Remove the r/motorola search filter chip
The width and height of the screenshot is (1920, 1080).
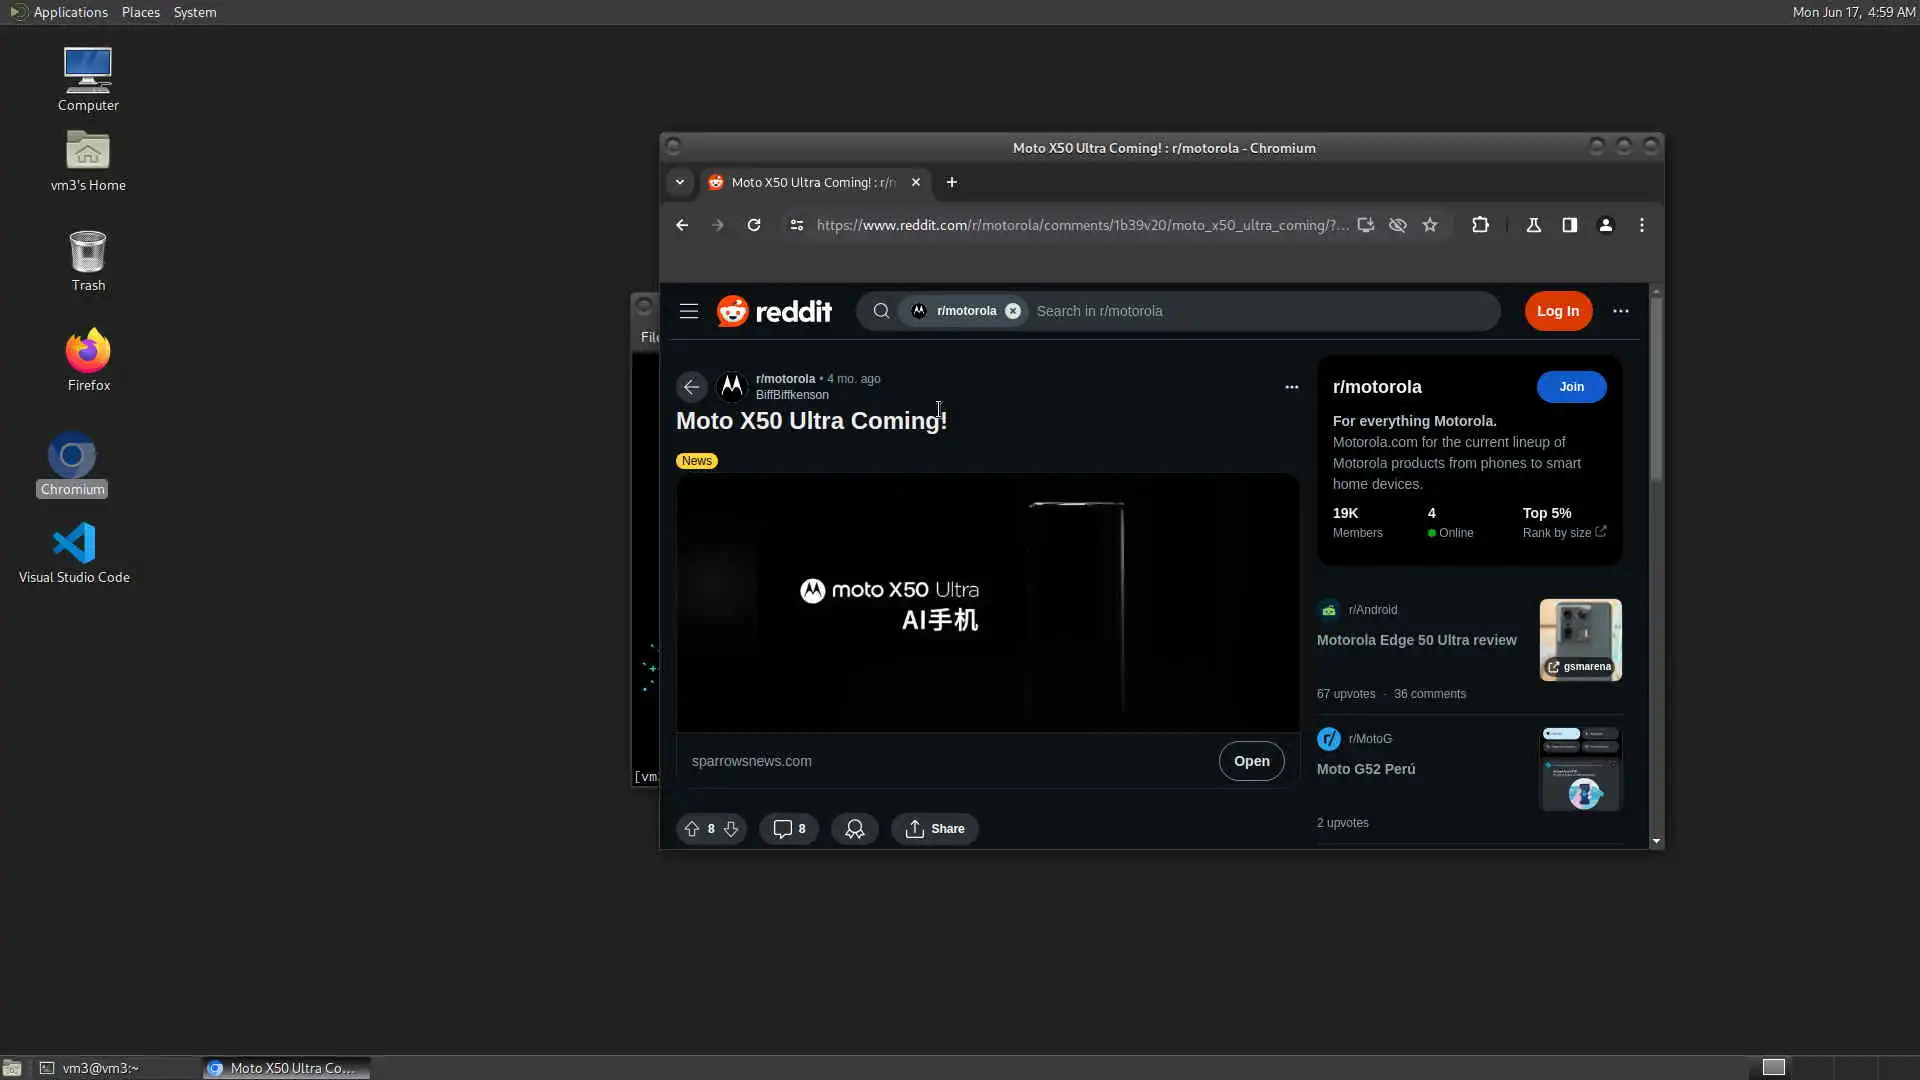point(1013,311)
